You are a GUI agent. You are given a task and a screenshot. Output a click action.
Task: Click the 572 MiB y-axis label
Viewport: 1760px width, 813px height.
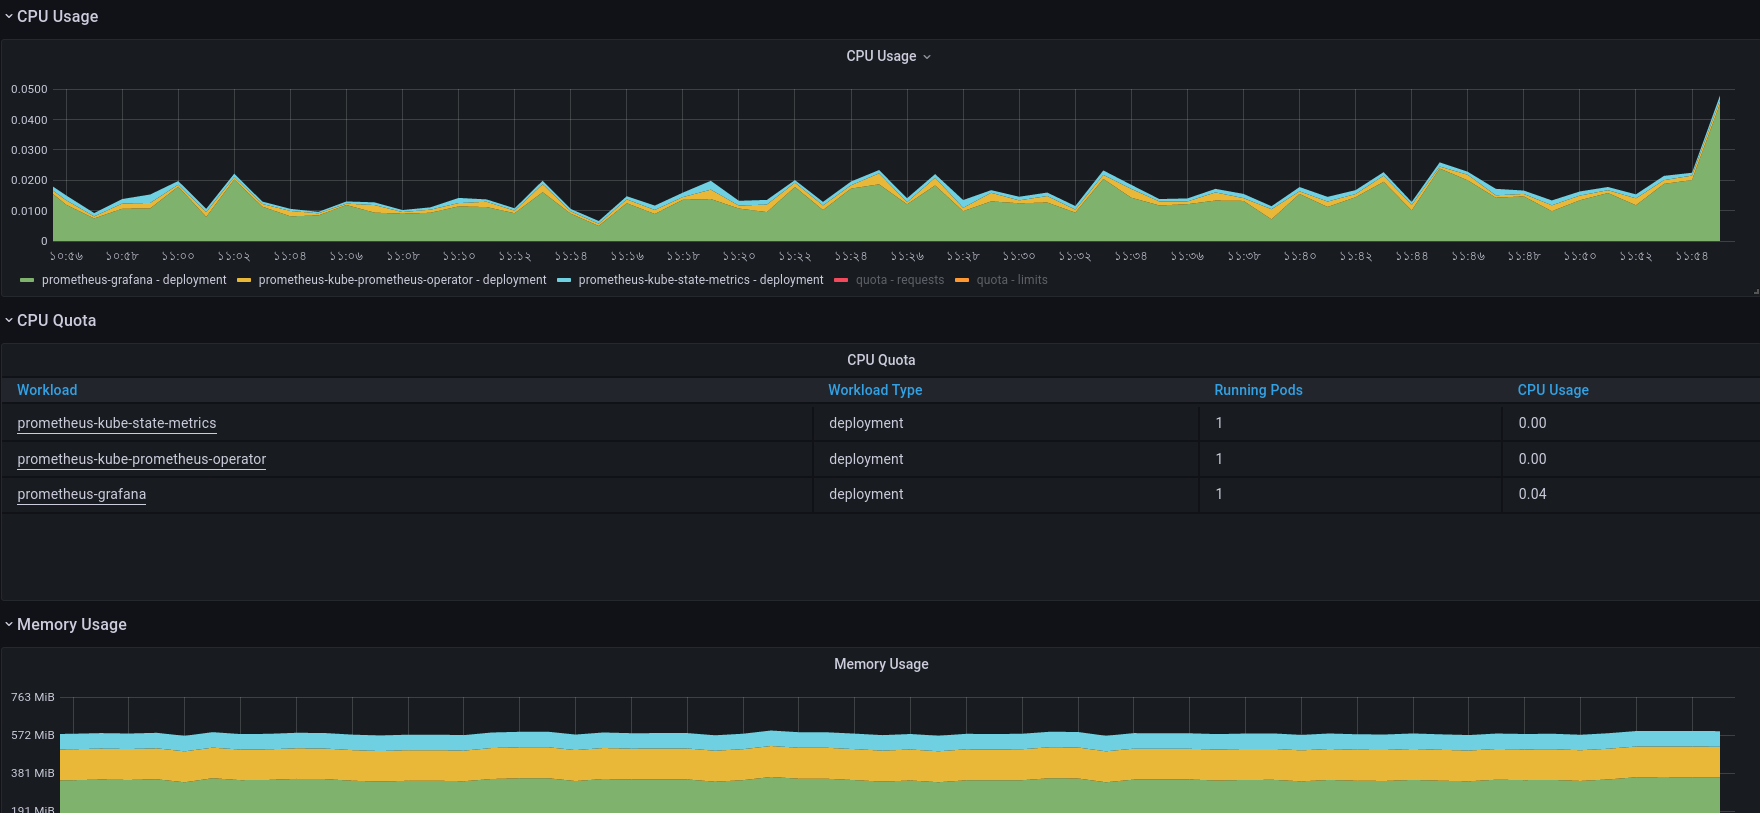[33, 735]
